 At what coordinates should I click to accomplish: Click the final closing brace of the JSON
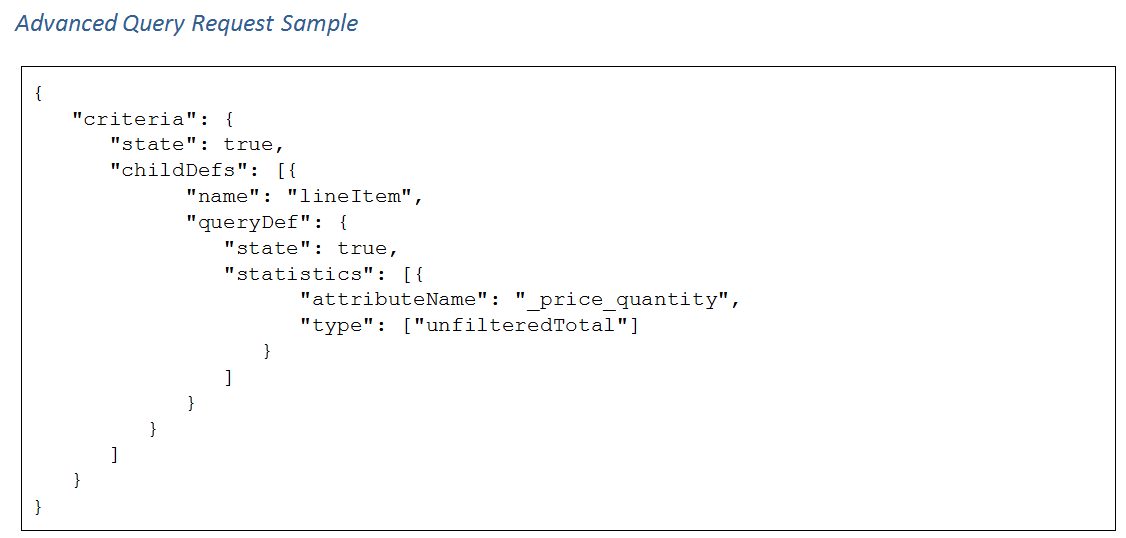[x=38, y=506]
